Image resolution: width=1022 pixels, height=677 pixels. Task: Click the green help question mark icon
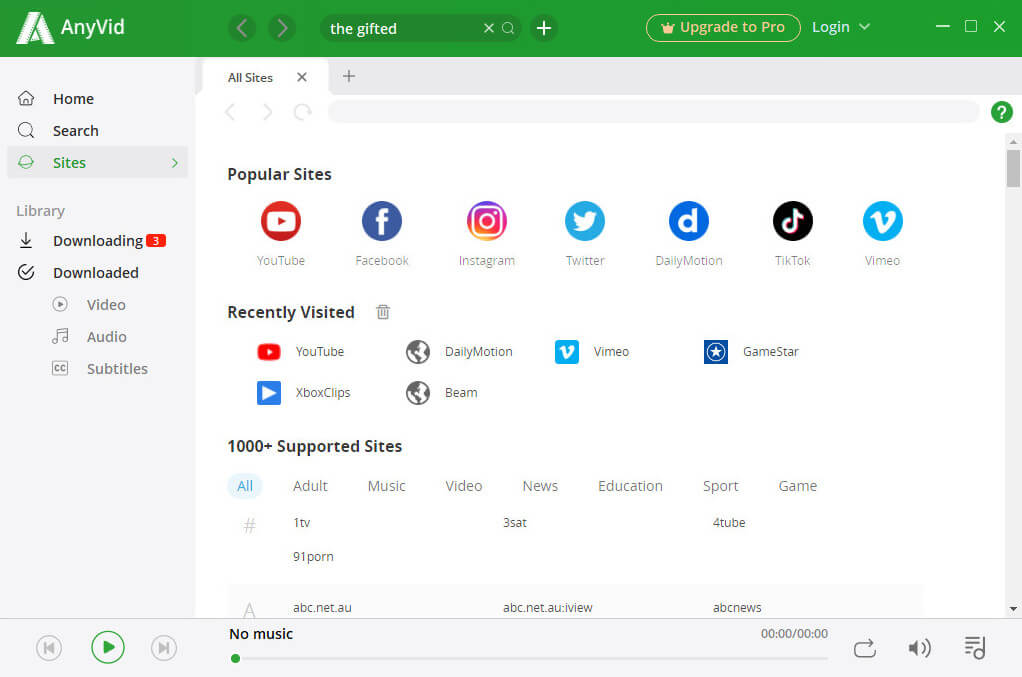point(1001,112)
